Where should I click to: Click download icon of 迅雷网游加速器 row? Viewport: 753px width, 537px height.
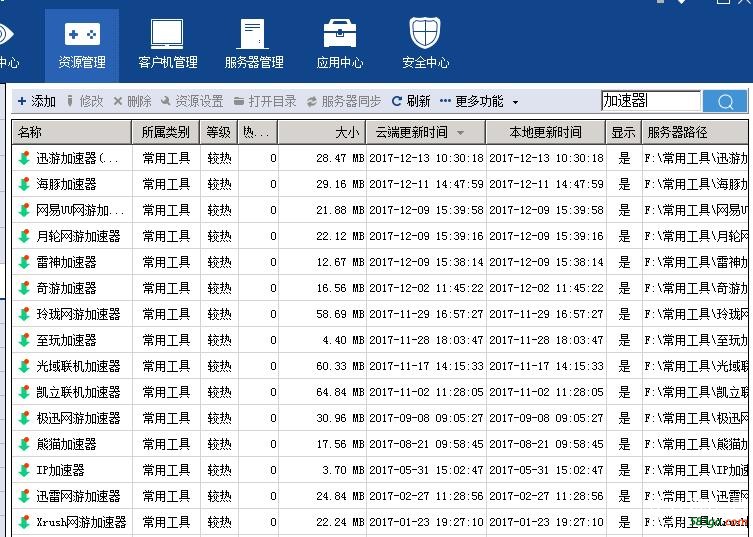(24, 496)
